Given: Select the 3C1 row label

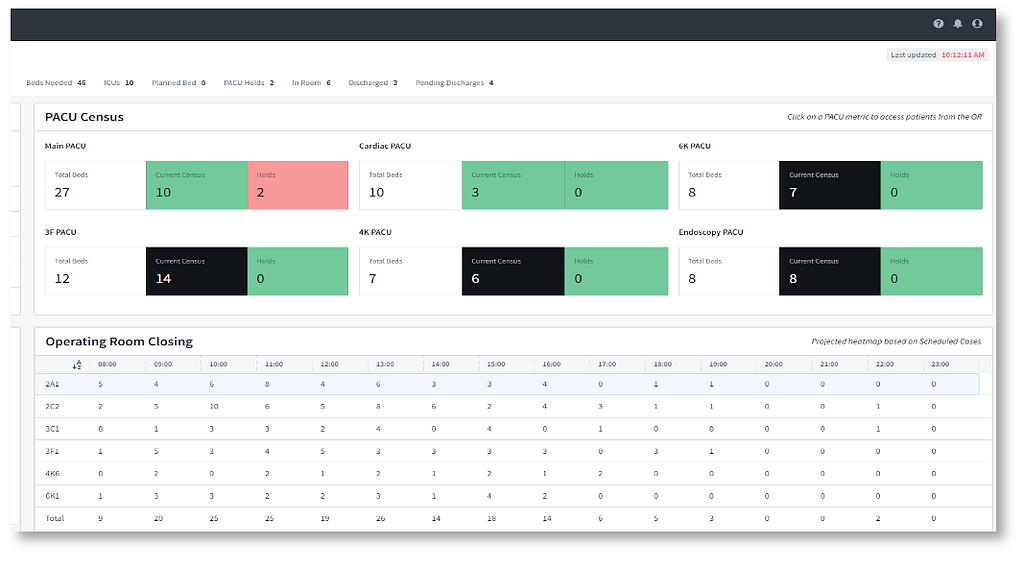Looking at the screenshot, I should (x=52, y=429).
